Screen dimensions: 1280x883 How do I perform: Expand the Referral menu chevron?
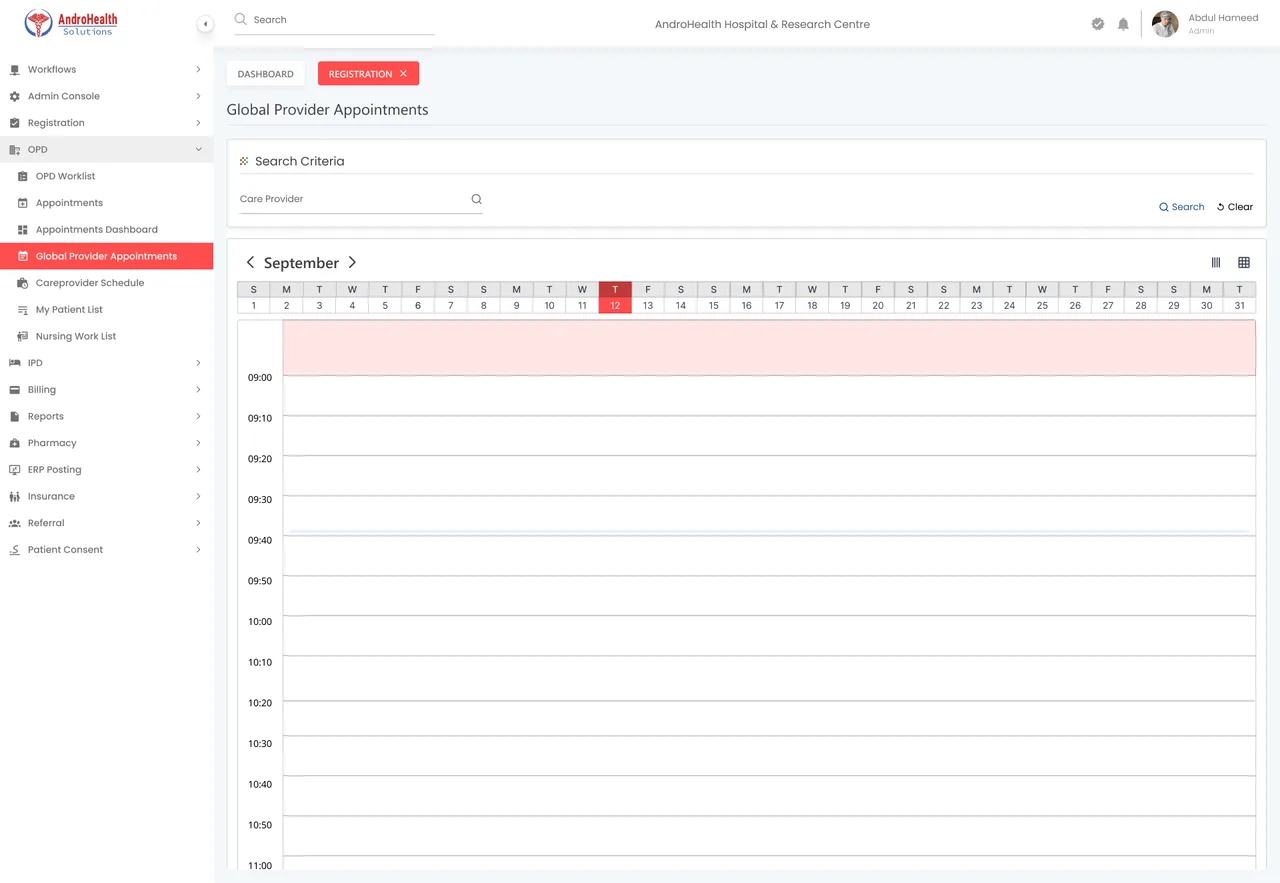(x=198, y=523)
